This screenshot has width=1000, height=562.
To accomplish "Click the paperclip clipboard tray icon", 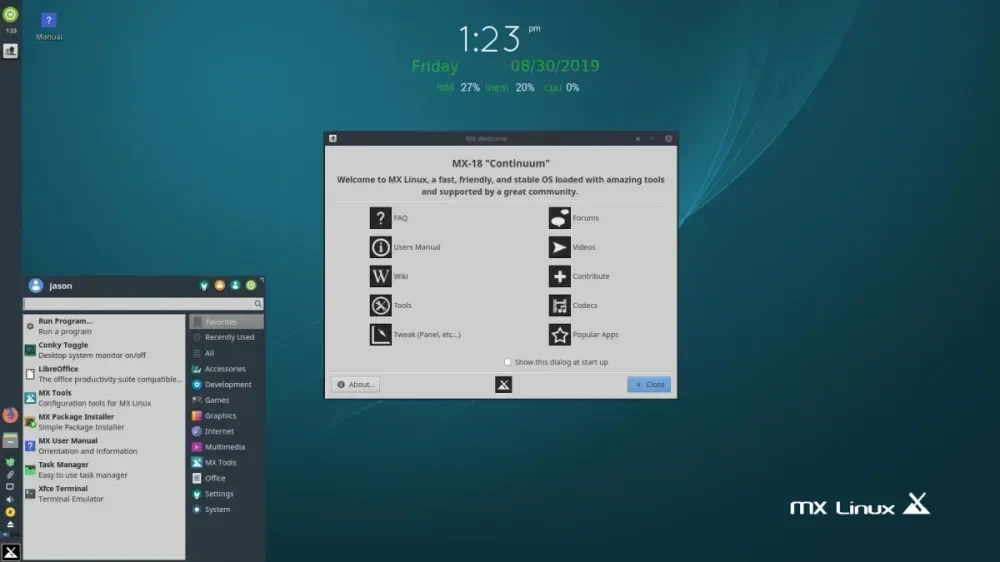I will (10, 475).
